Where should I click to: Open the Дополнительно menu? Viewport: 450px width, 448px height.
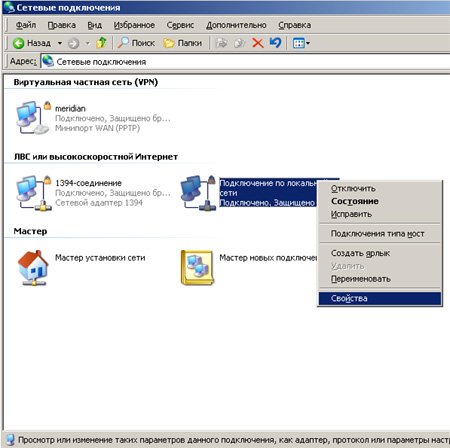point(236,25)
